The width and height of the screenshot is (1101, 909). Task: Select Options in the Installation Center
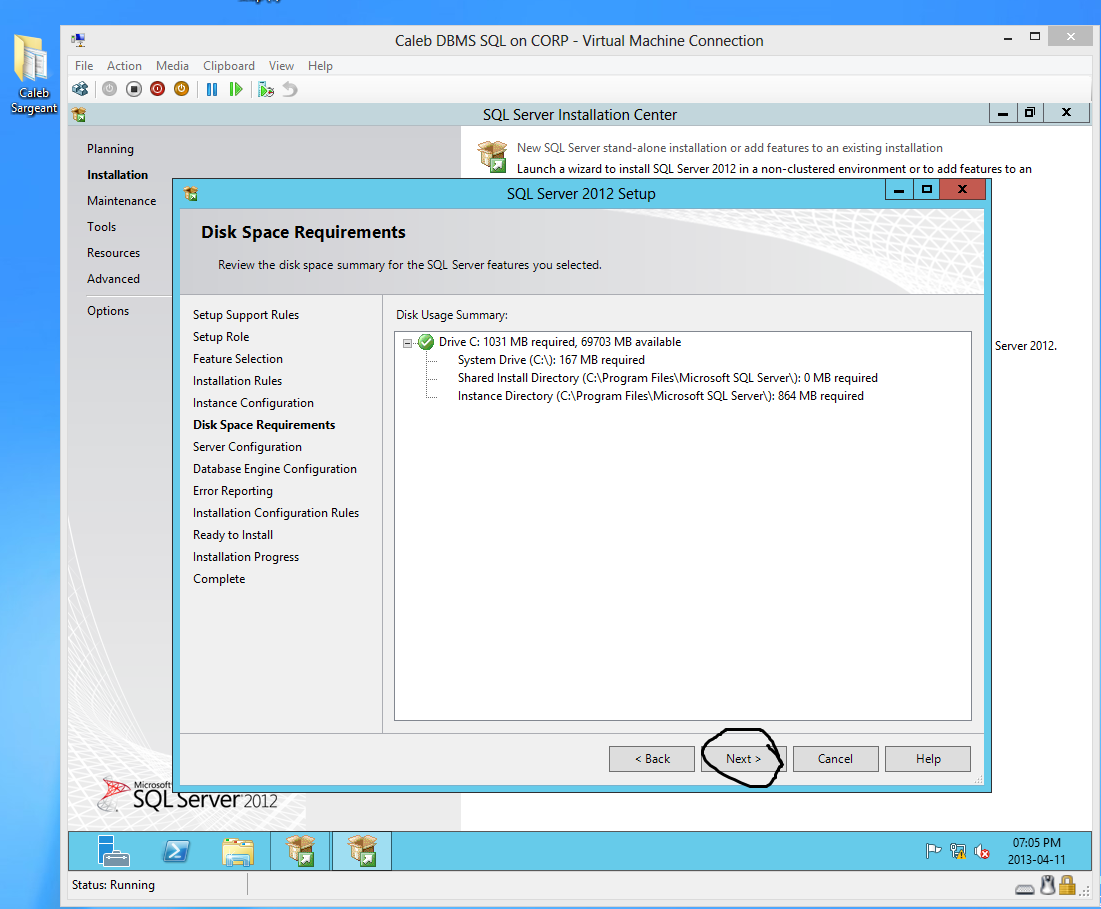tap(107, 311)
